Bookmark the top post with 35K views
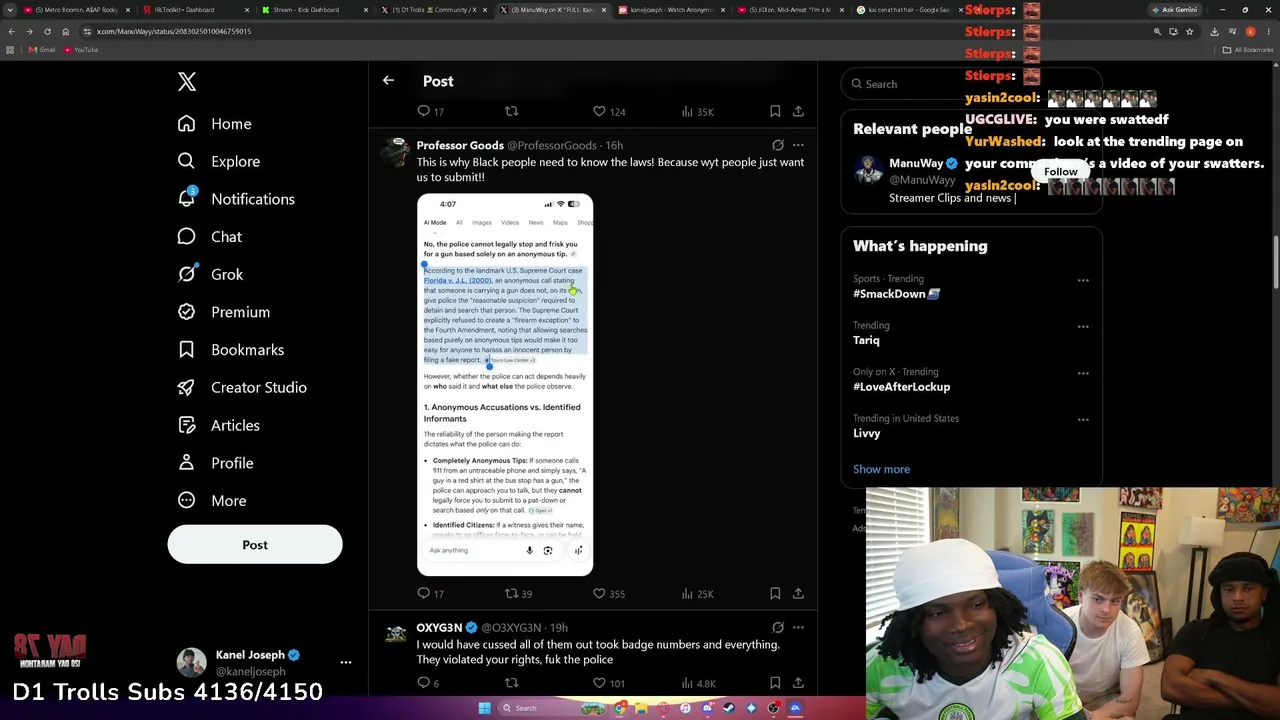Screen dimensions: 1280x720 [775, 111]
